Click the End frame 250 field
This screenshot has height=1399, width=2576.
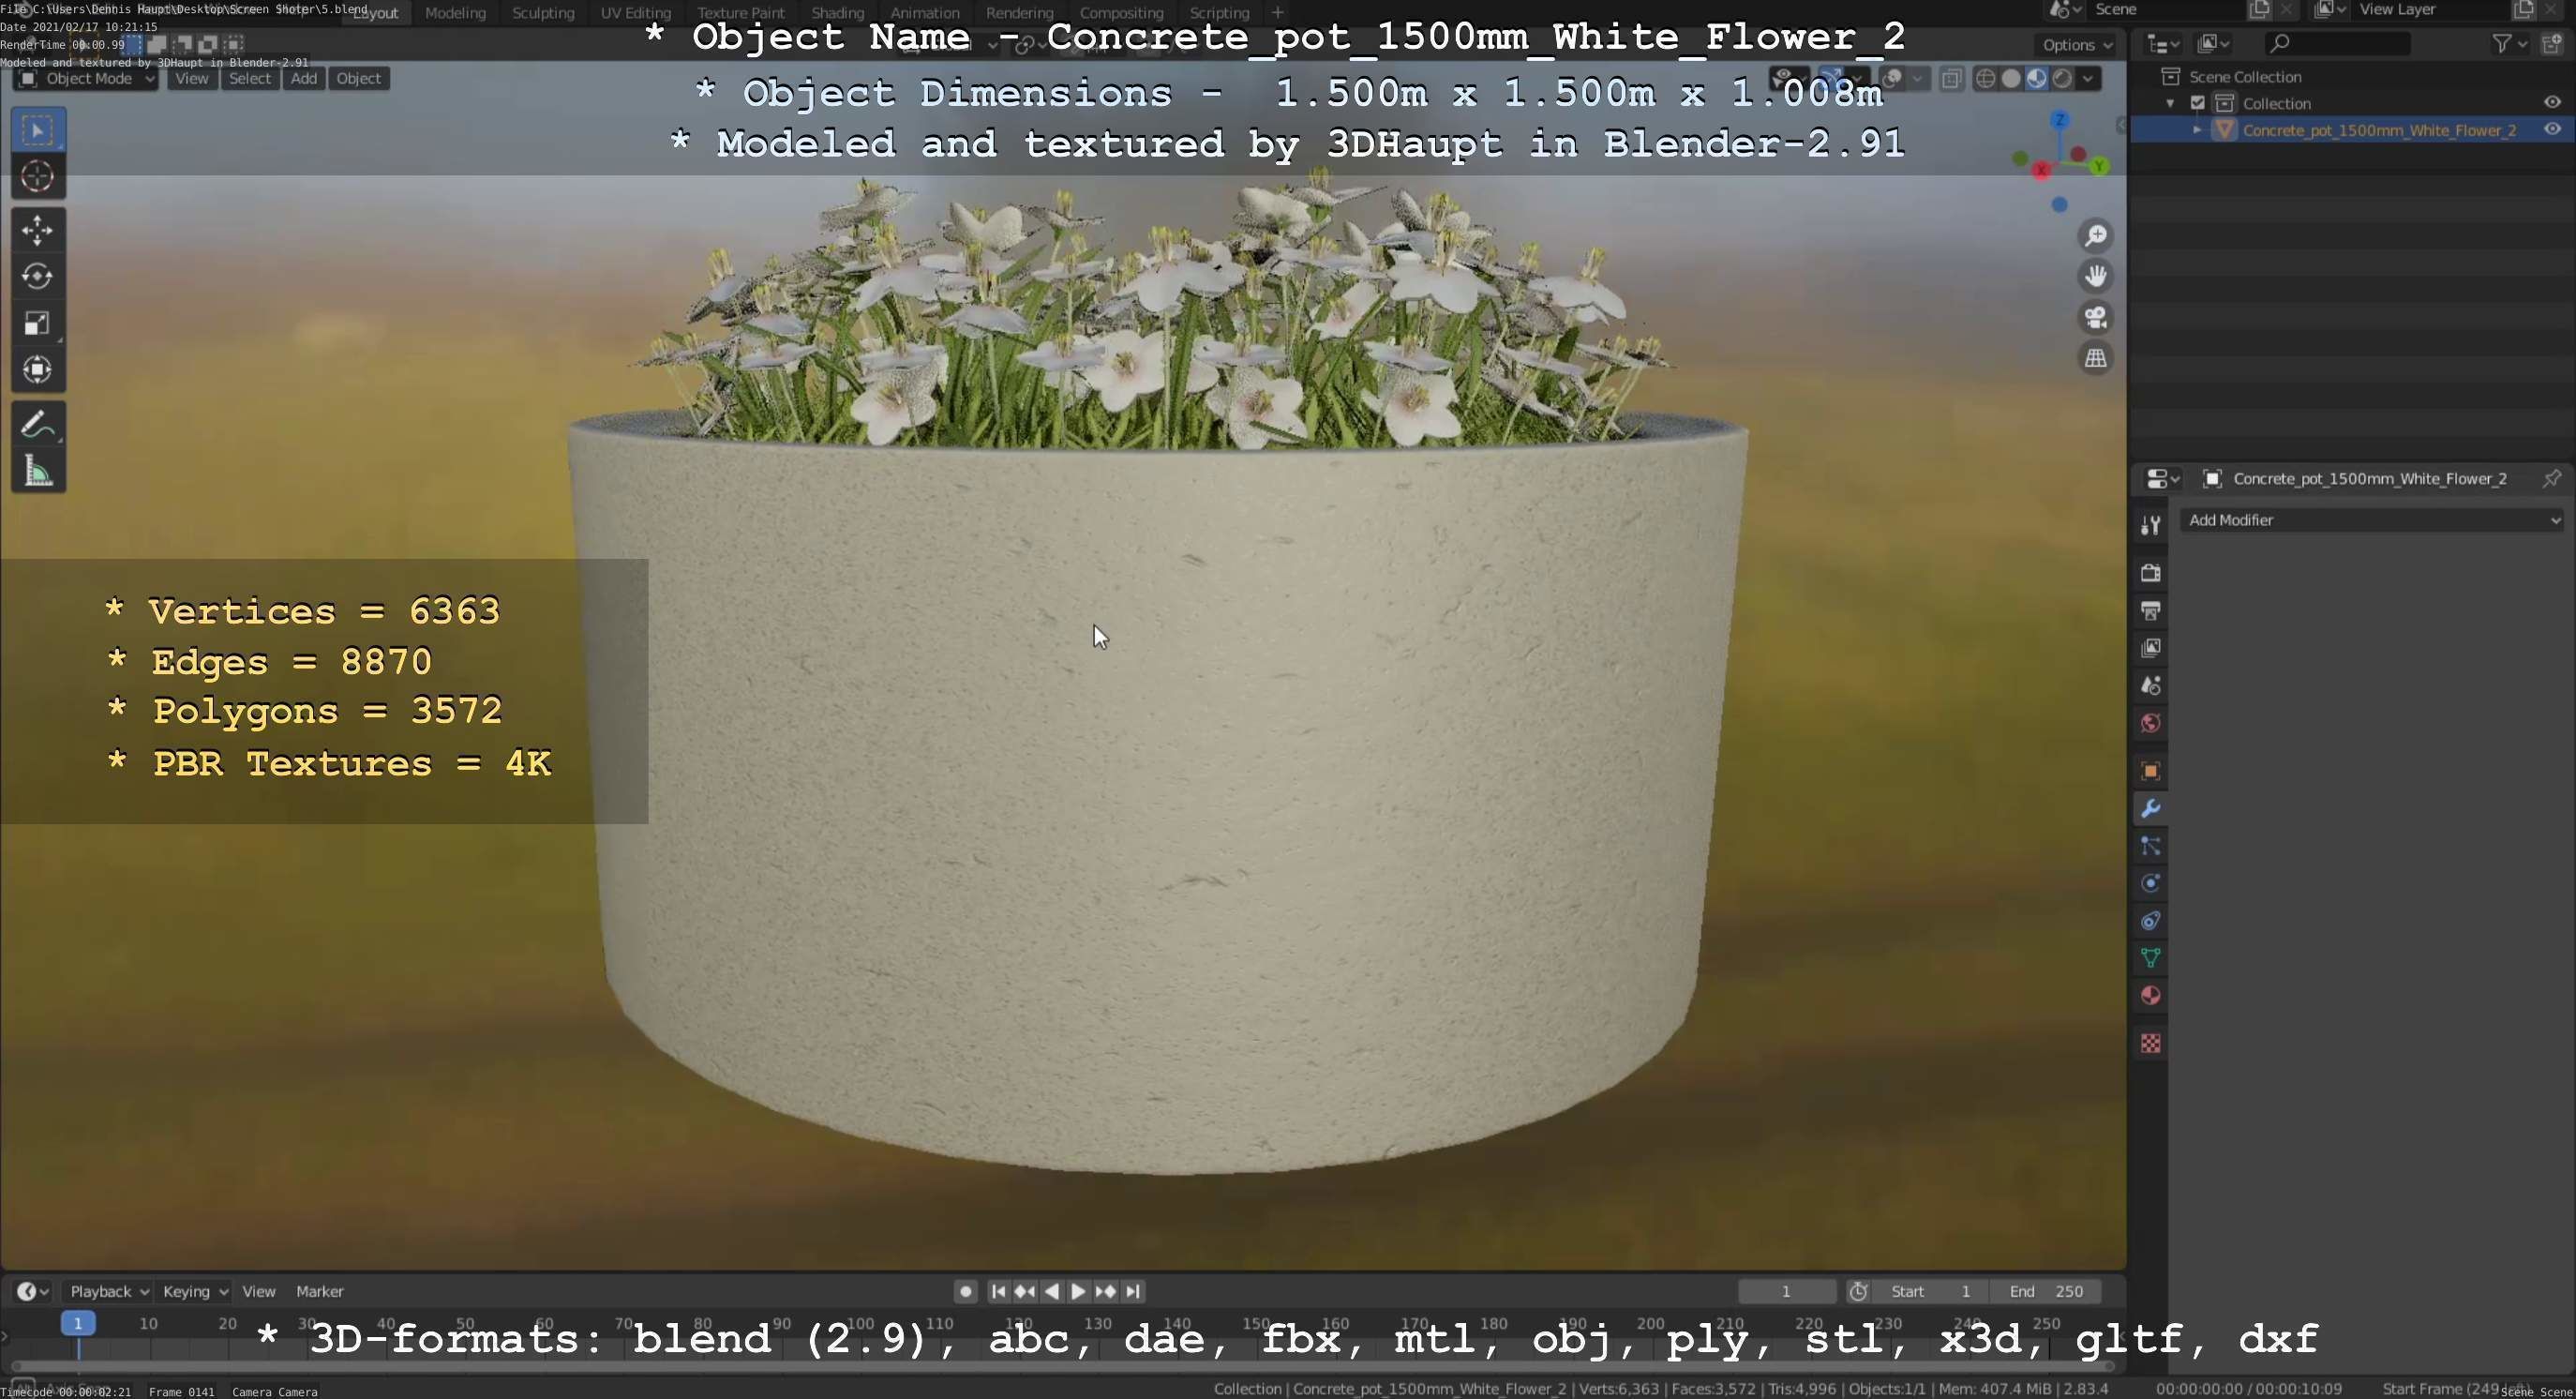[x=2045, y=1291]
